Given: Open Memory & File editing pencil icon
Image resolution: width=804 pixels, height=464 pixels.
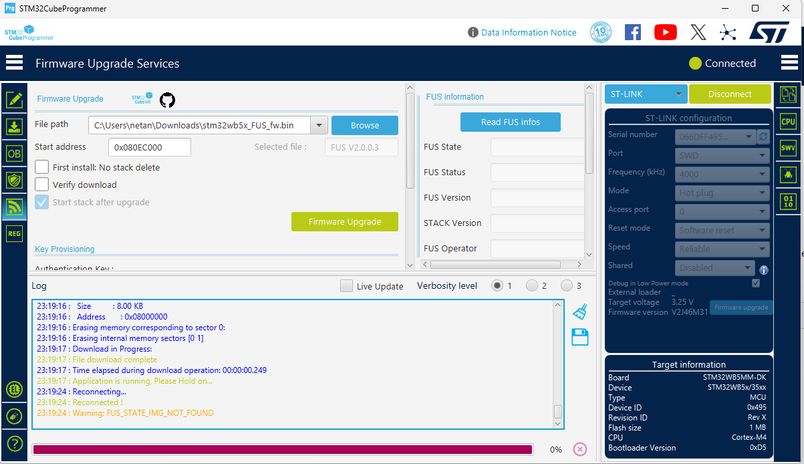Looking at the screenshot, I should [x=14, y=99].
